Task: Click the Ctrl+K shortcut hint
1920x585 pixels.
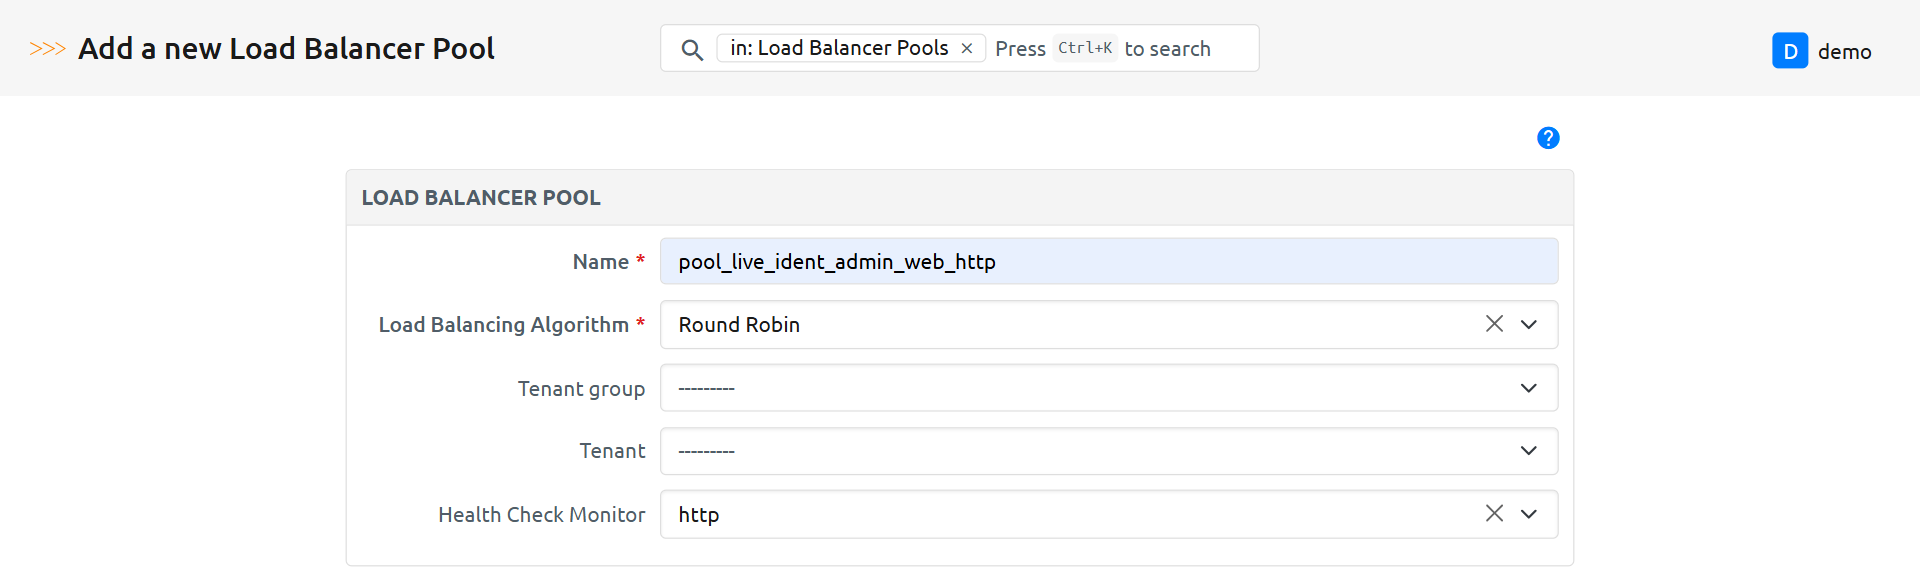Action: click(1085, 48)
